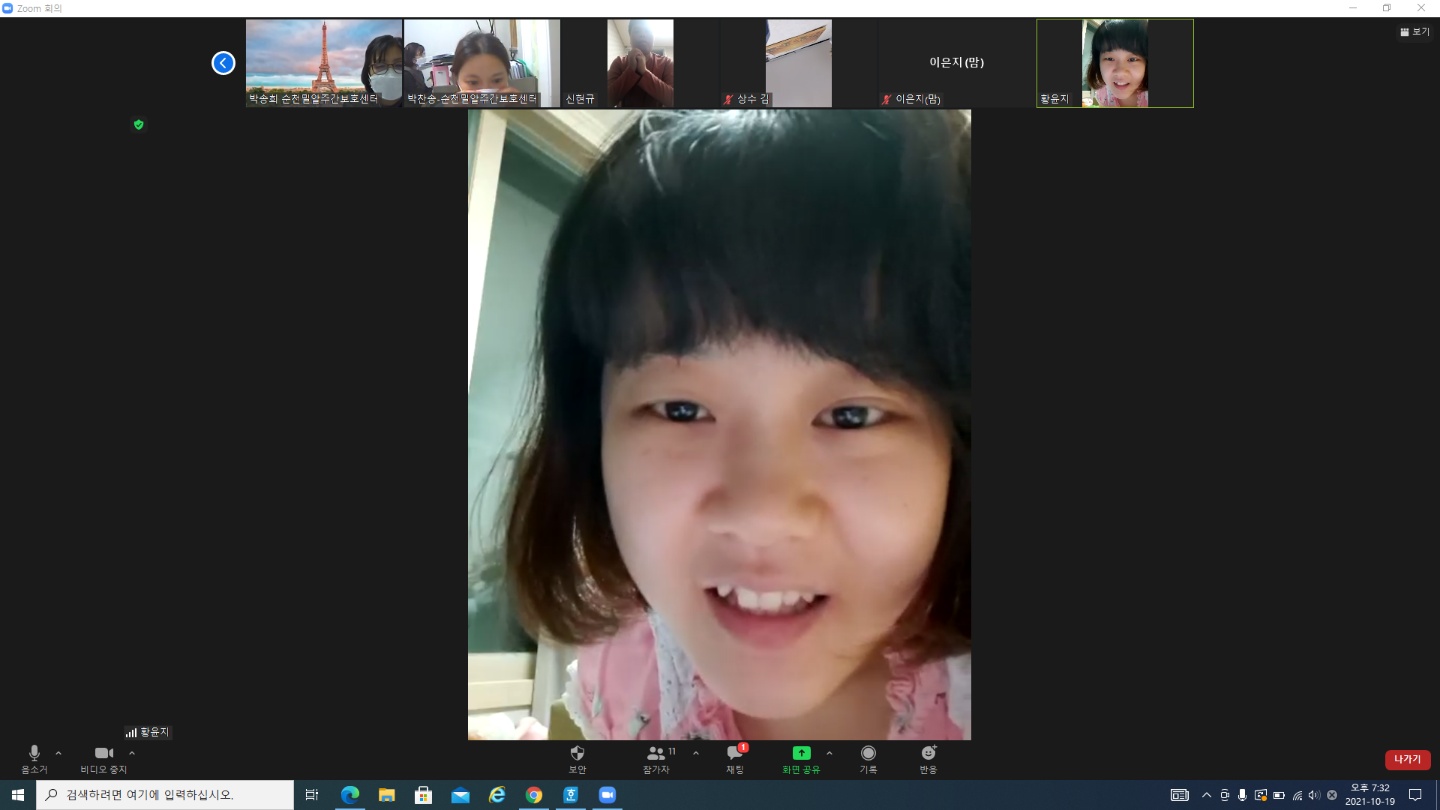Viewport: 1440px width, 810px height.
Task: Expand participants options arrow beside 참가자
Action: tap(696, 753)
